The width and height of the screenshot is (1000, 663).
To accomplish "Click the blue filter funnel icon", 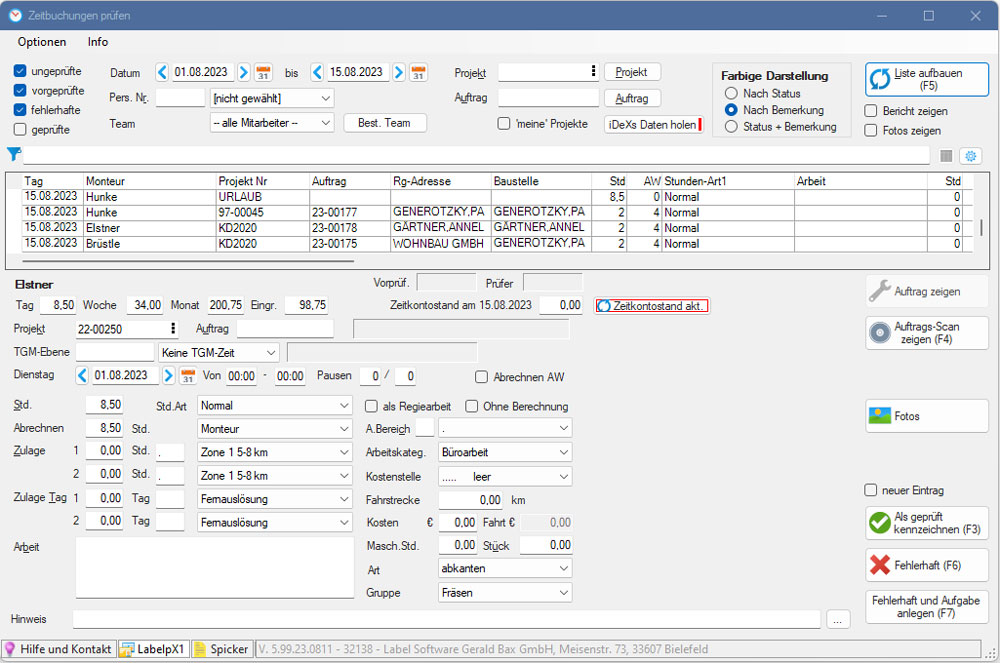I will click(13, 154).
